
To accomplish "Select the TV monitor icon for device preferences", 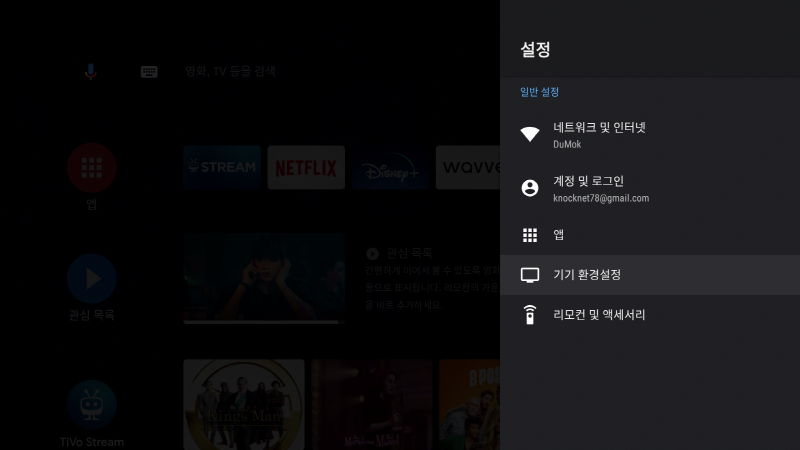I will click(x=530, y=275).
